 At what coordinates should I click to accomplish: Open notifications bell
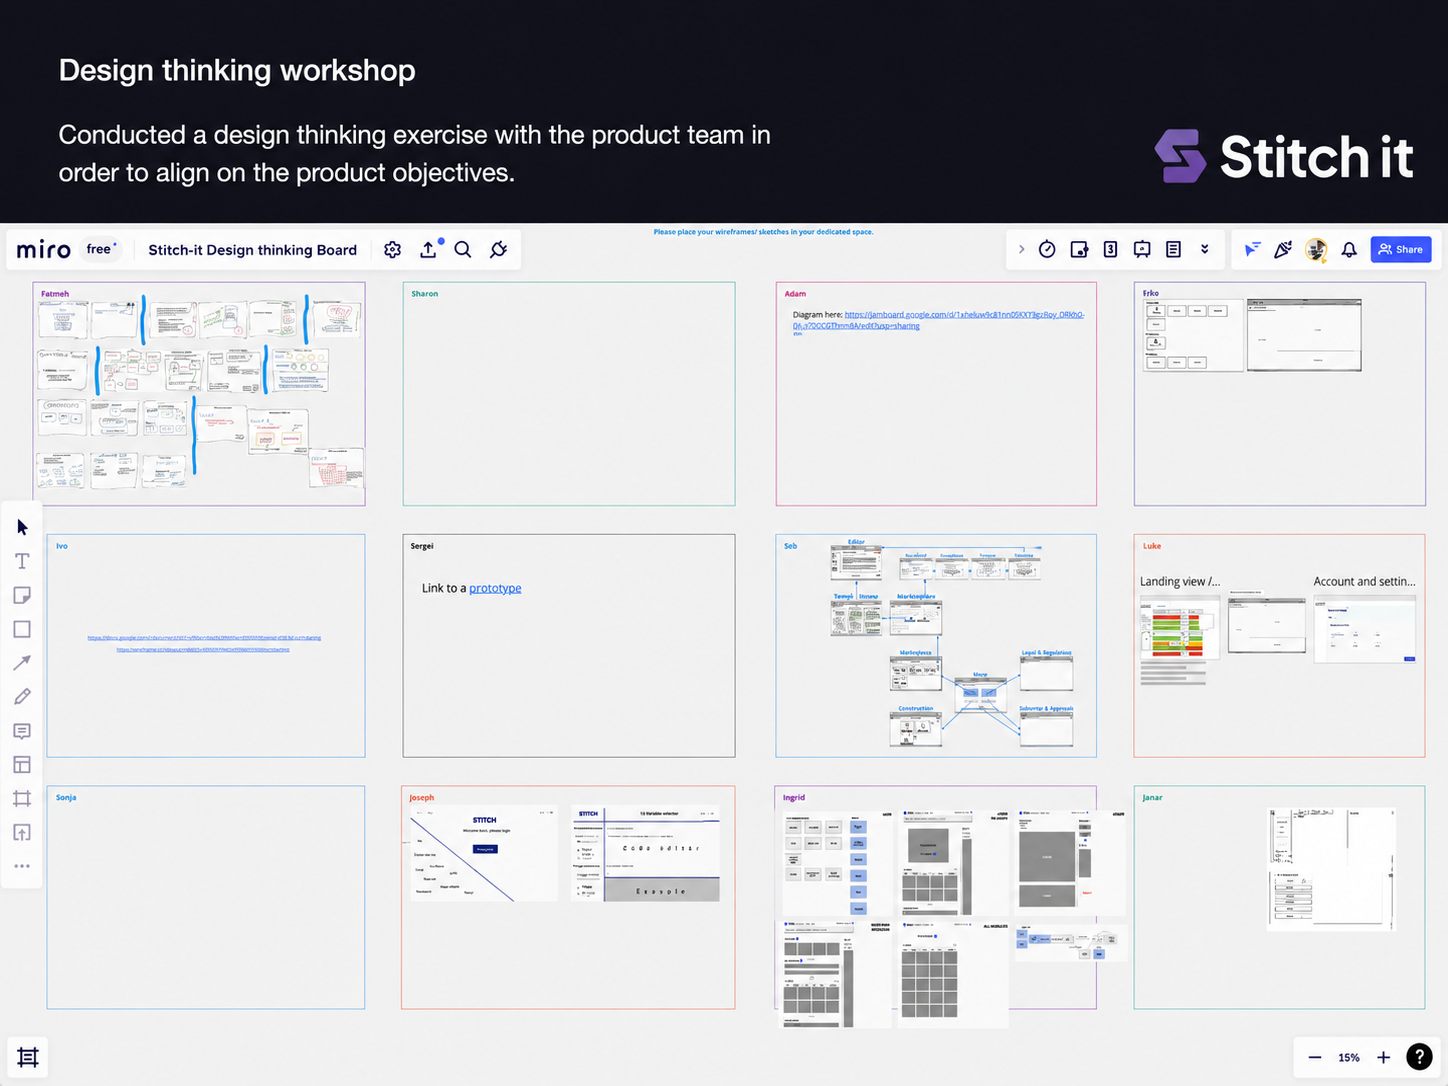click(x=1349, y=250)
